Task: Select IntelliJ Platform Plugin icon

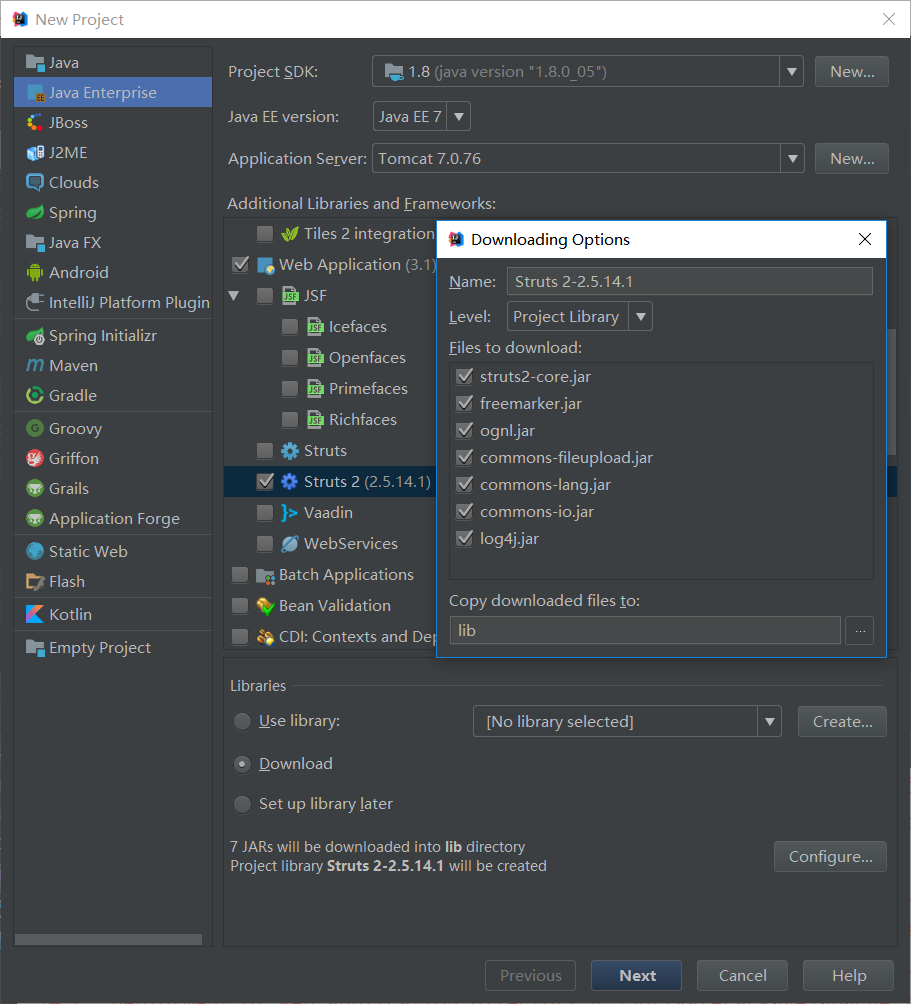Action: [x=35, y=302]
